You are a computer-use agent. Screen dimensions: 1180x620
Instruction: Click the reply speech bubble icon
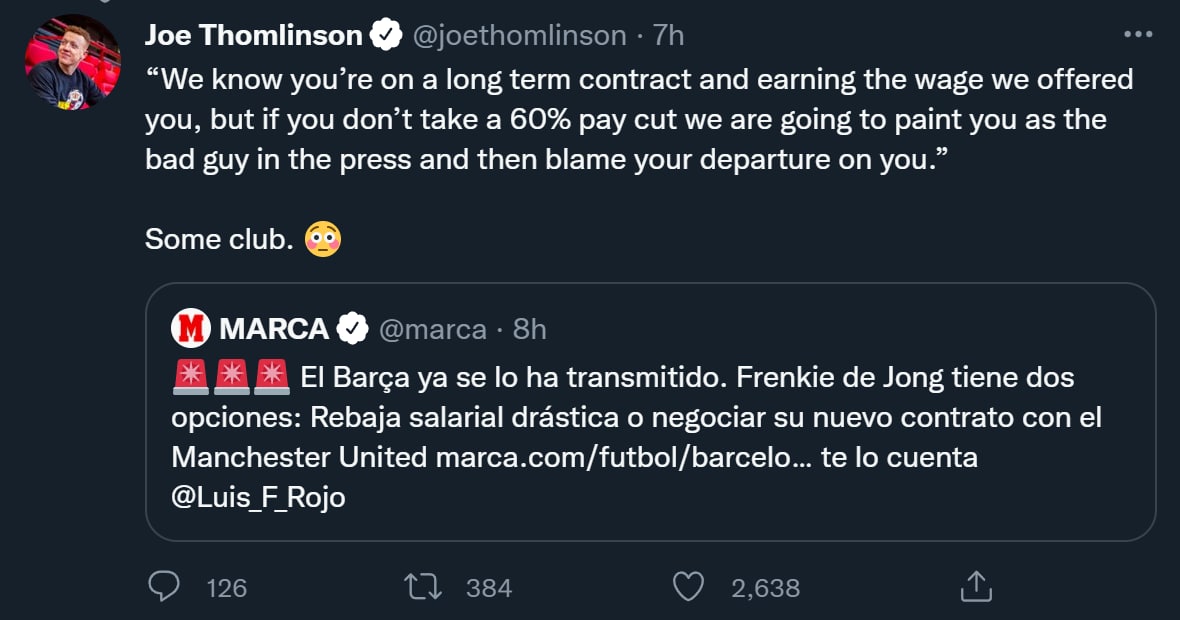pyautogui.click(x=163, y=587)
